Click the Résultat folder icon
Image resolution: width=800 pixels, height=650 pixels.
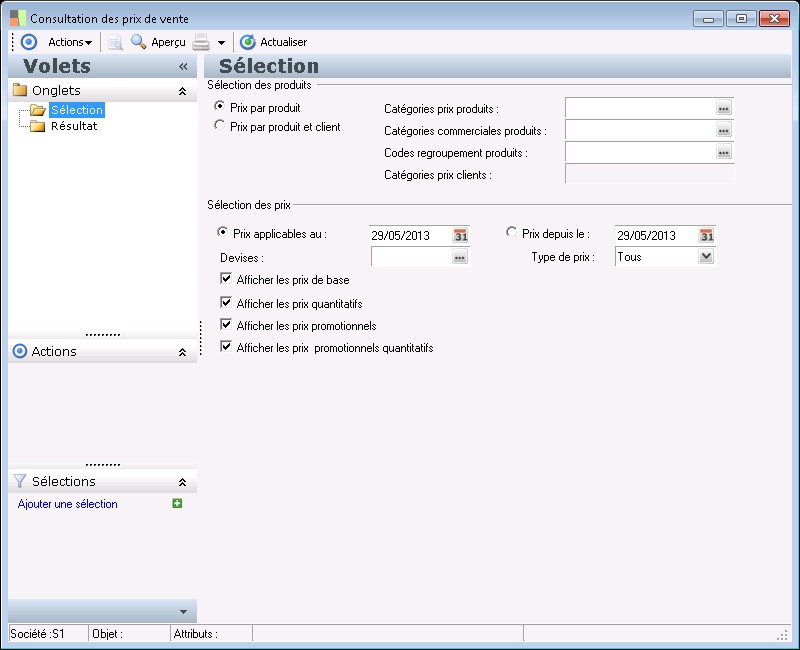(x=38, y=126)
